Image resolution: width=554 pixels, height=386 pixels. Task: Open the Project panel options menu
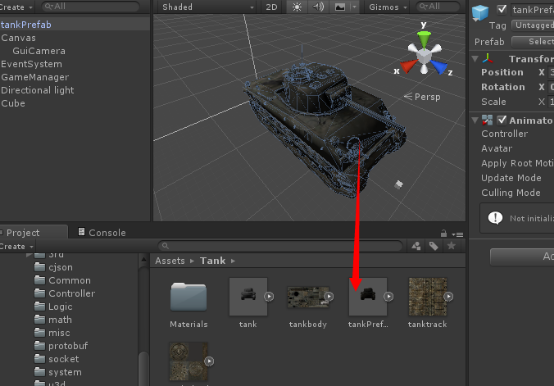(458, 234)
